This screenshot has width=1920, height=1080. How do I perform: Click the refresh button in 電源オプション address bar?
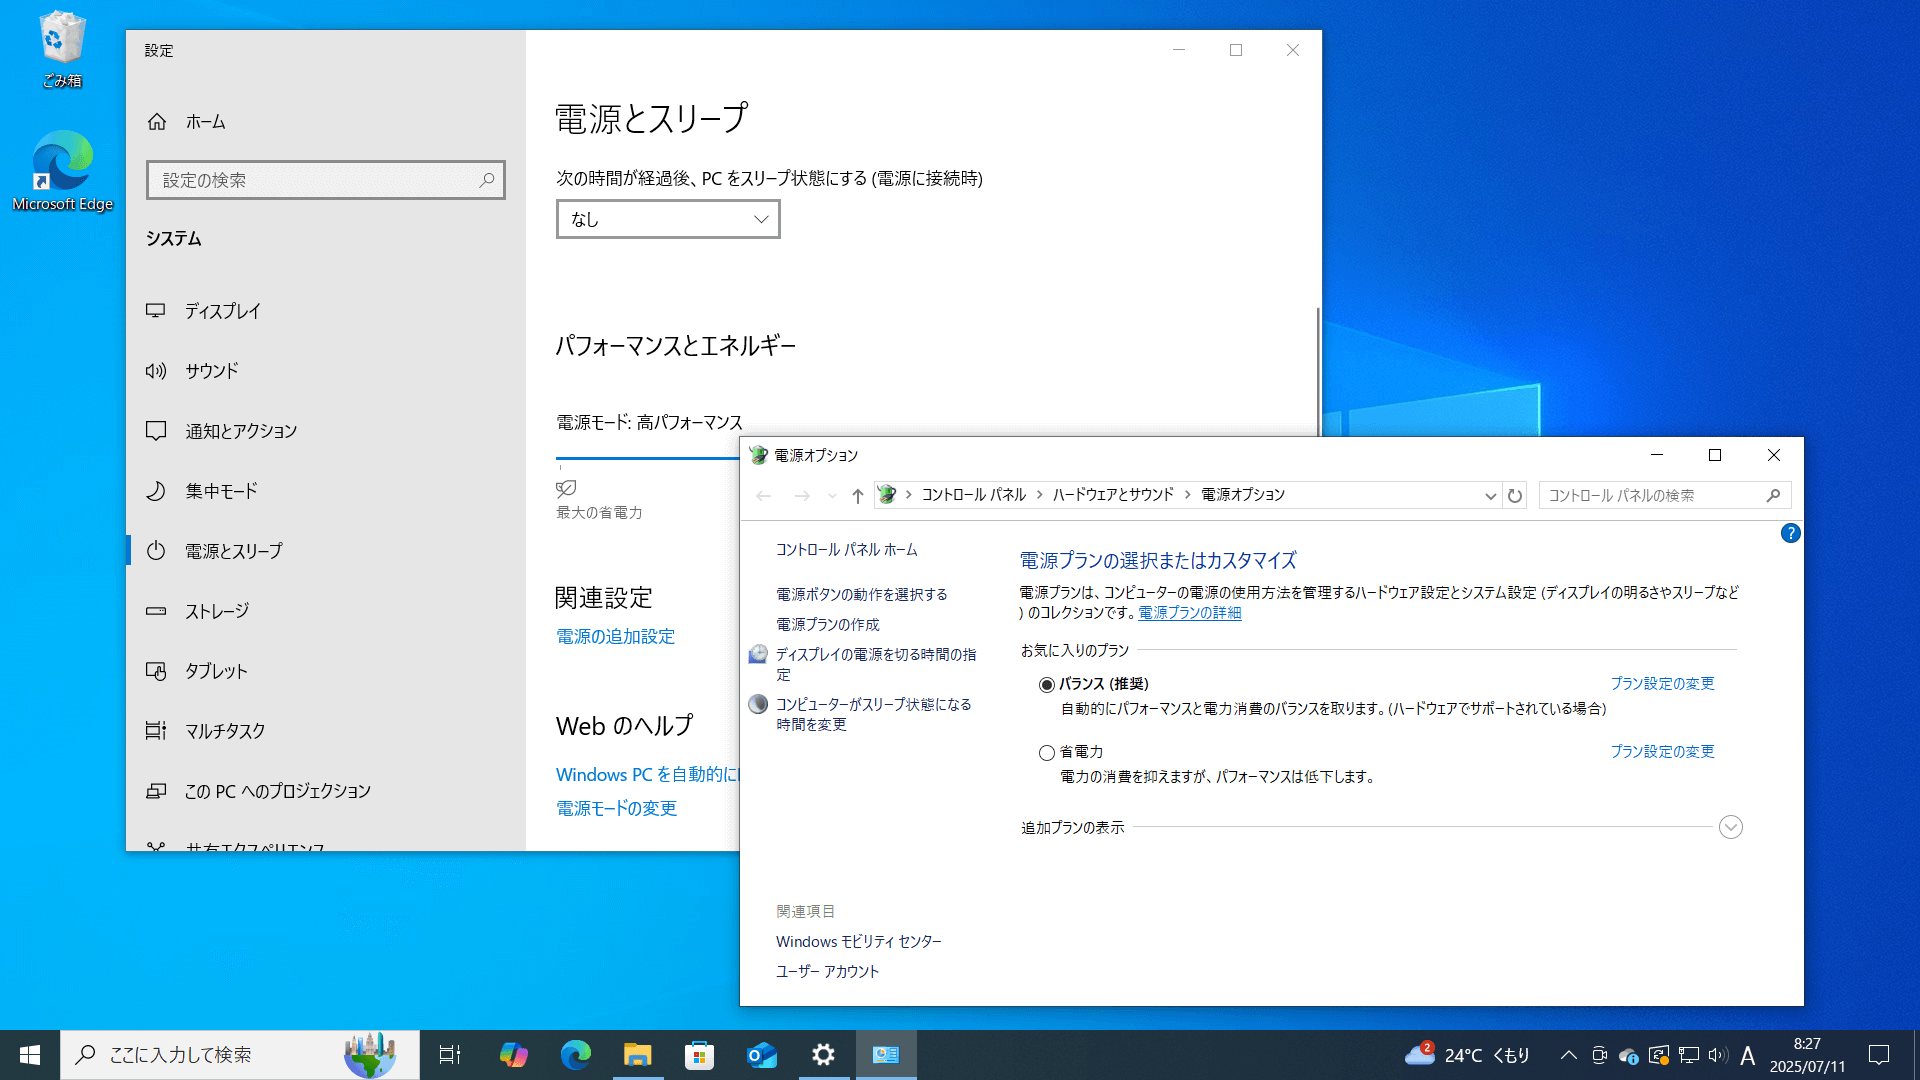tap(1515, 496)
